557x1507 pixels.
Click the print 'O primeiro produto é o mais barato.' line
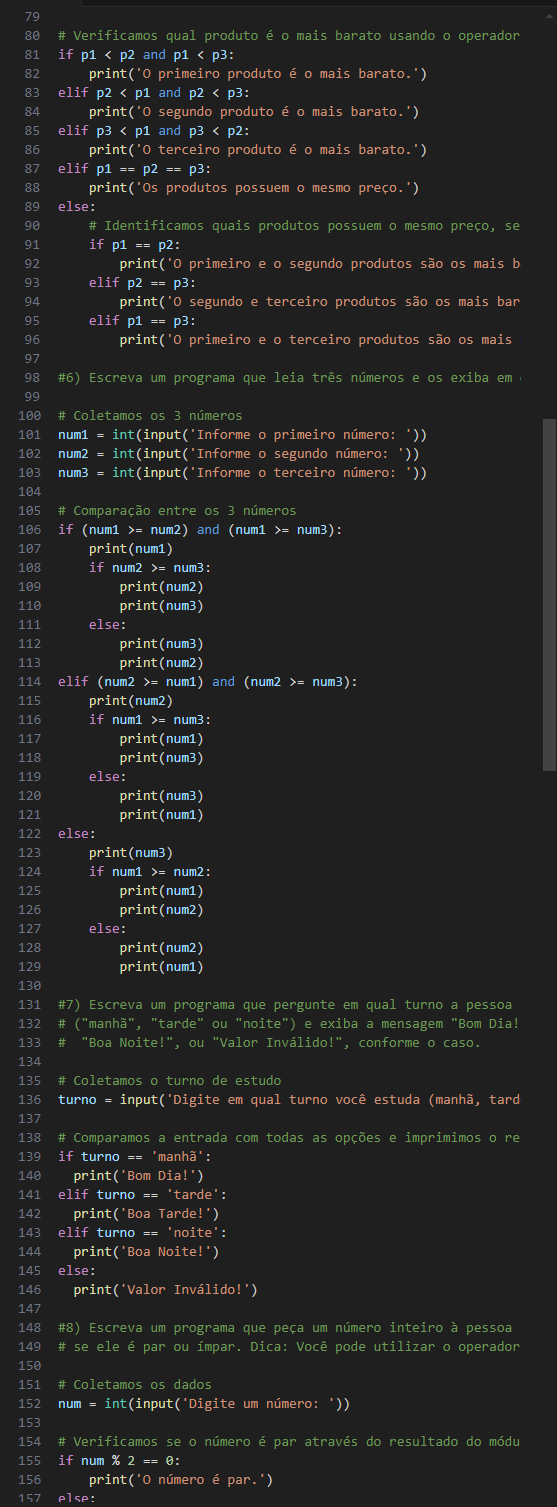257,73
